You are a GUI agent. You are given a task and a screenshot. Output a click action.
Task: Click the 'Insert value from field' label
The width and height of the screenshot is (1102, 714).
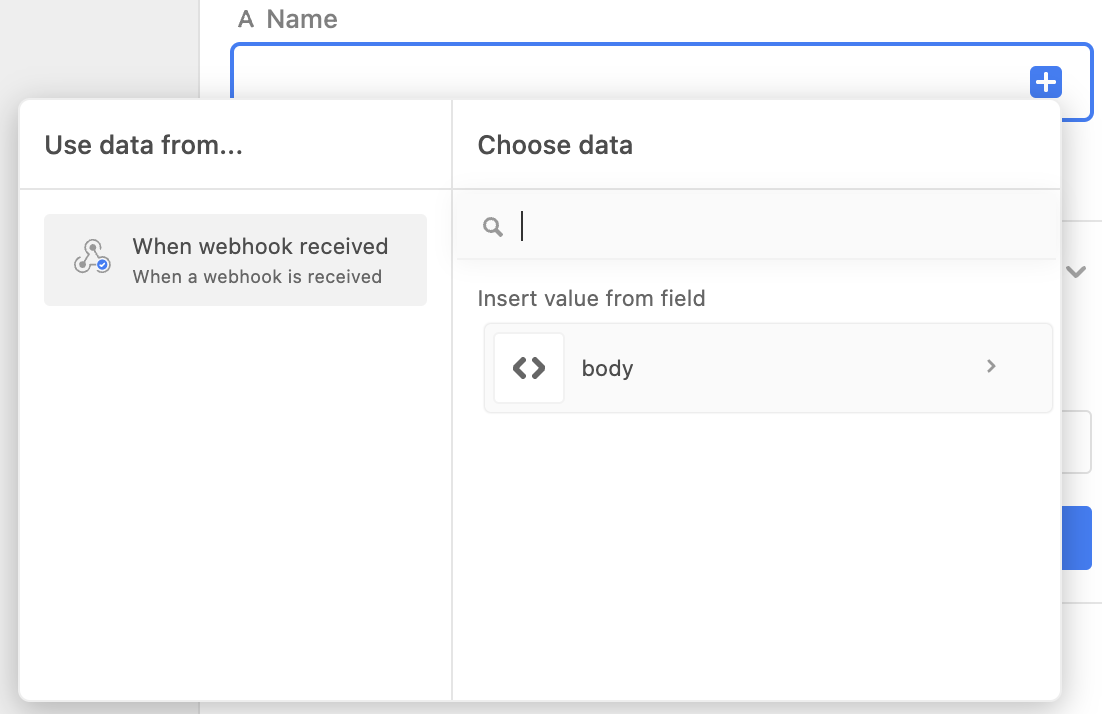click(591, 299)
